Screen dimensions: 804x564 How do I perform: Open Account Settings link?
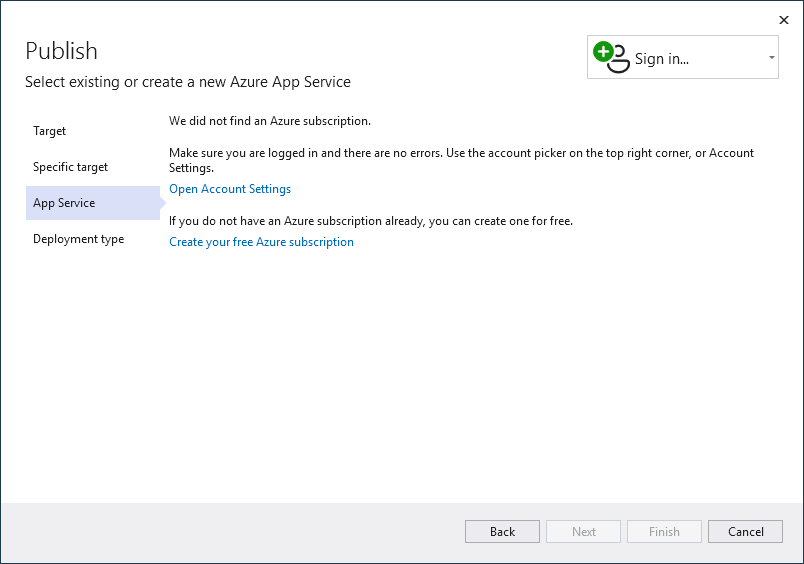click(230, 189)
